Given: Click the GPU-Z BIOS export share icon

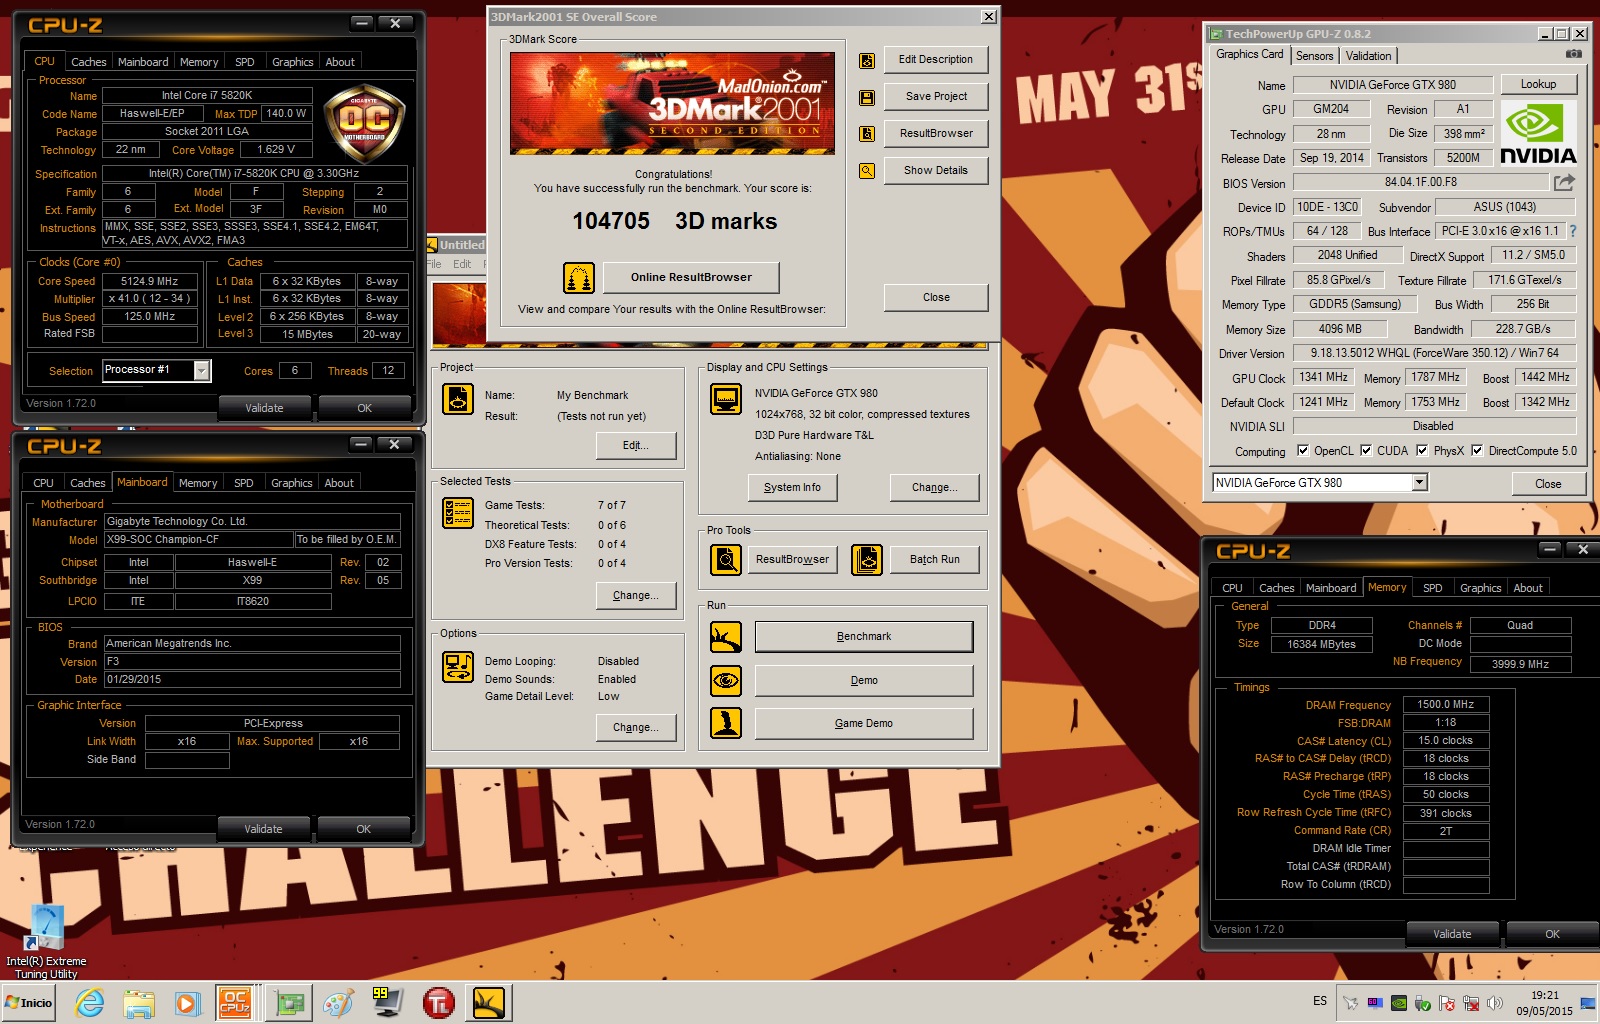Looking at the screenshot, I should tap(1564, 182).
